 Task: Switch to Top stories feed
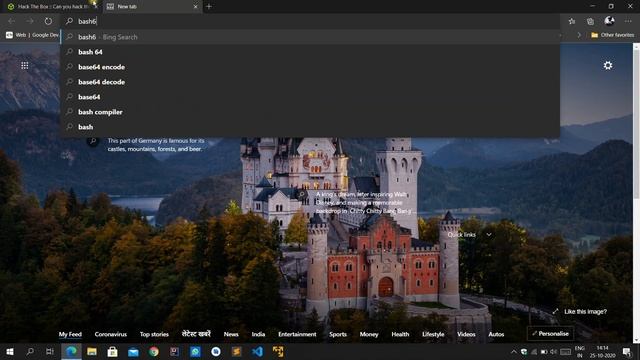[154, 334]
